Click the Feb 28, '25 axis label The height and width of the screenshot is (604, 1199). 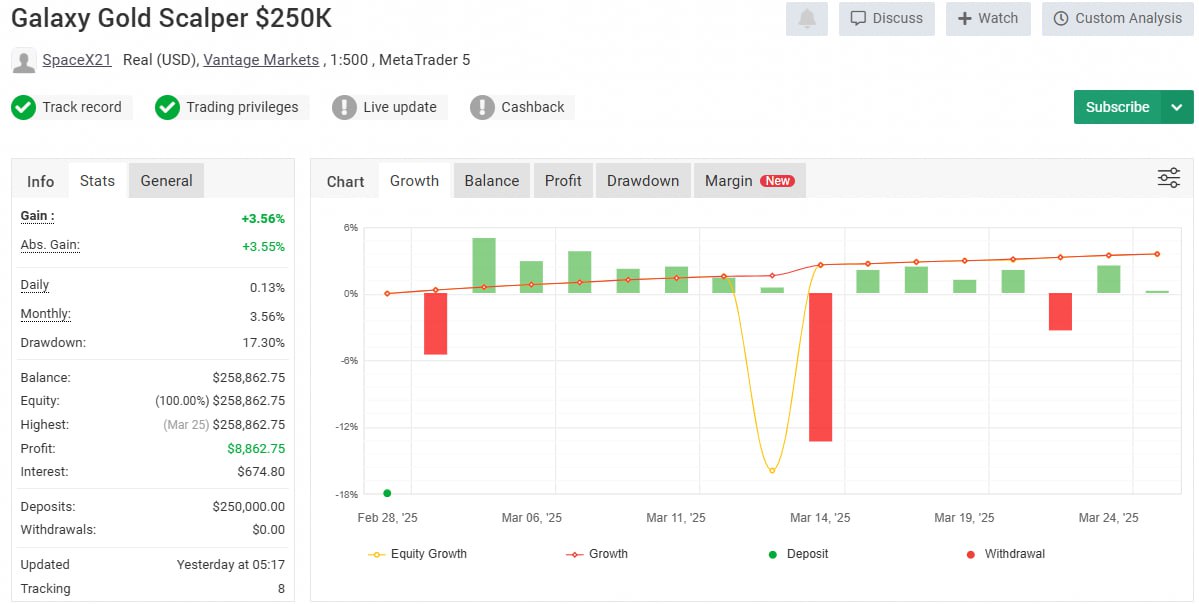pyautogui.click(x=388, y=518)
